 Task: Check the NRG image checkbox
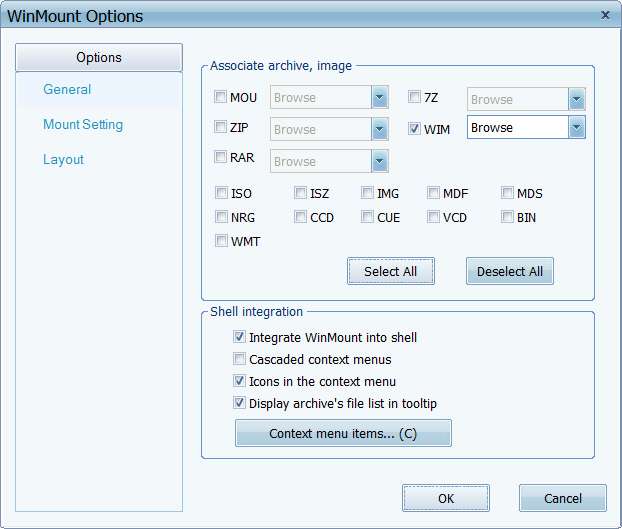coord(221,217)
